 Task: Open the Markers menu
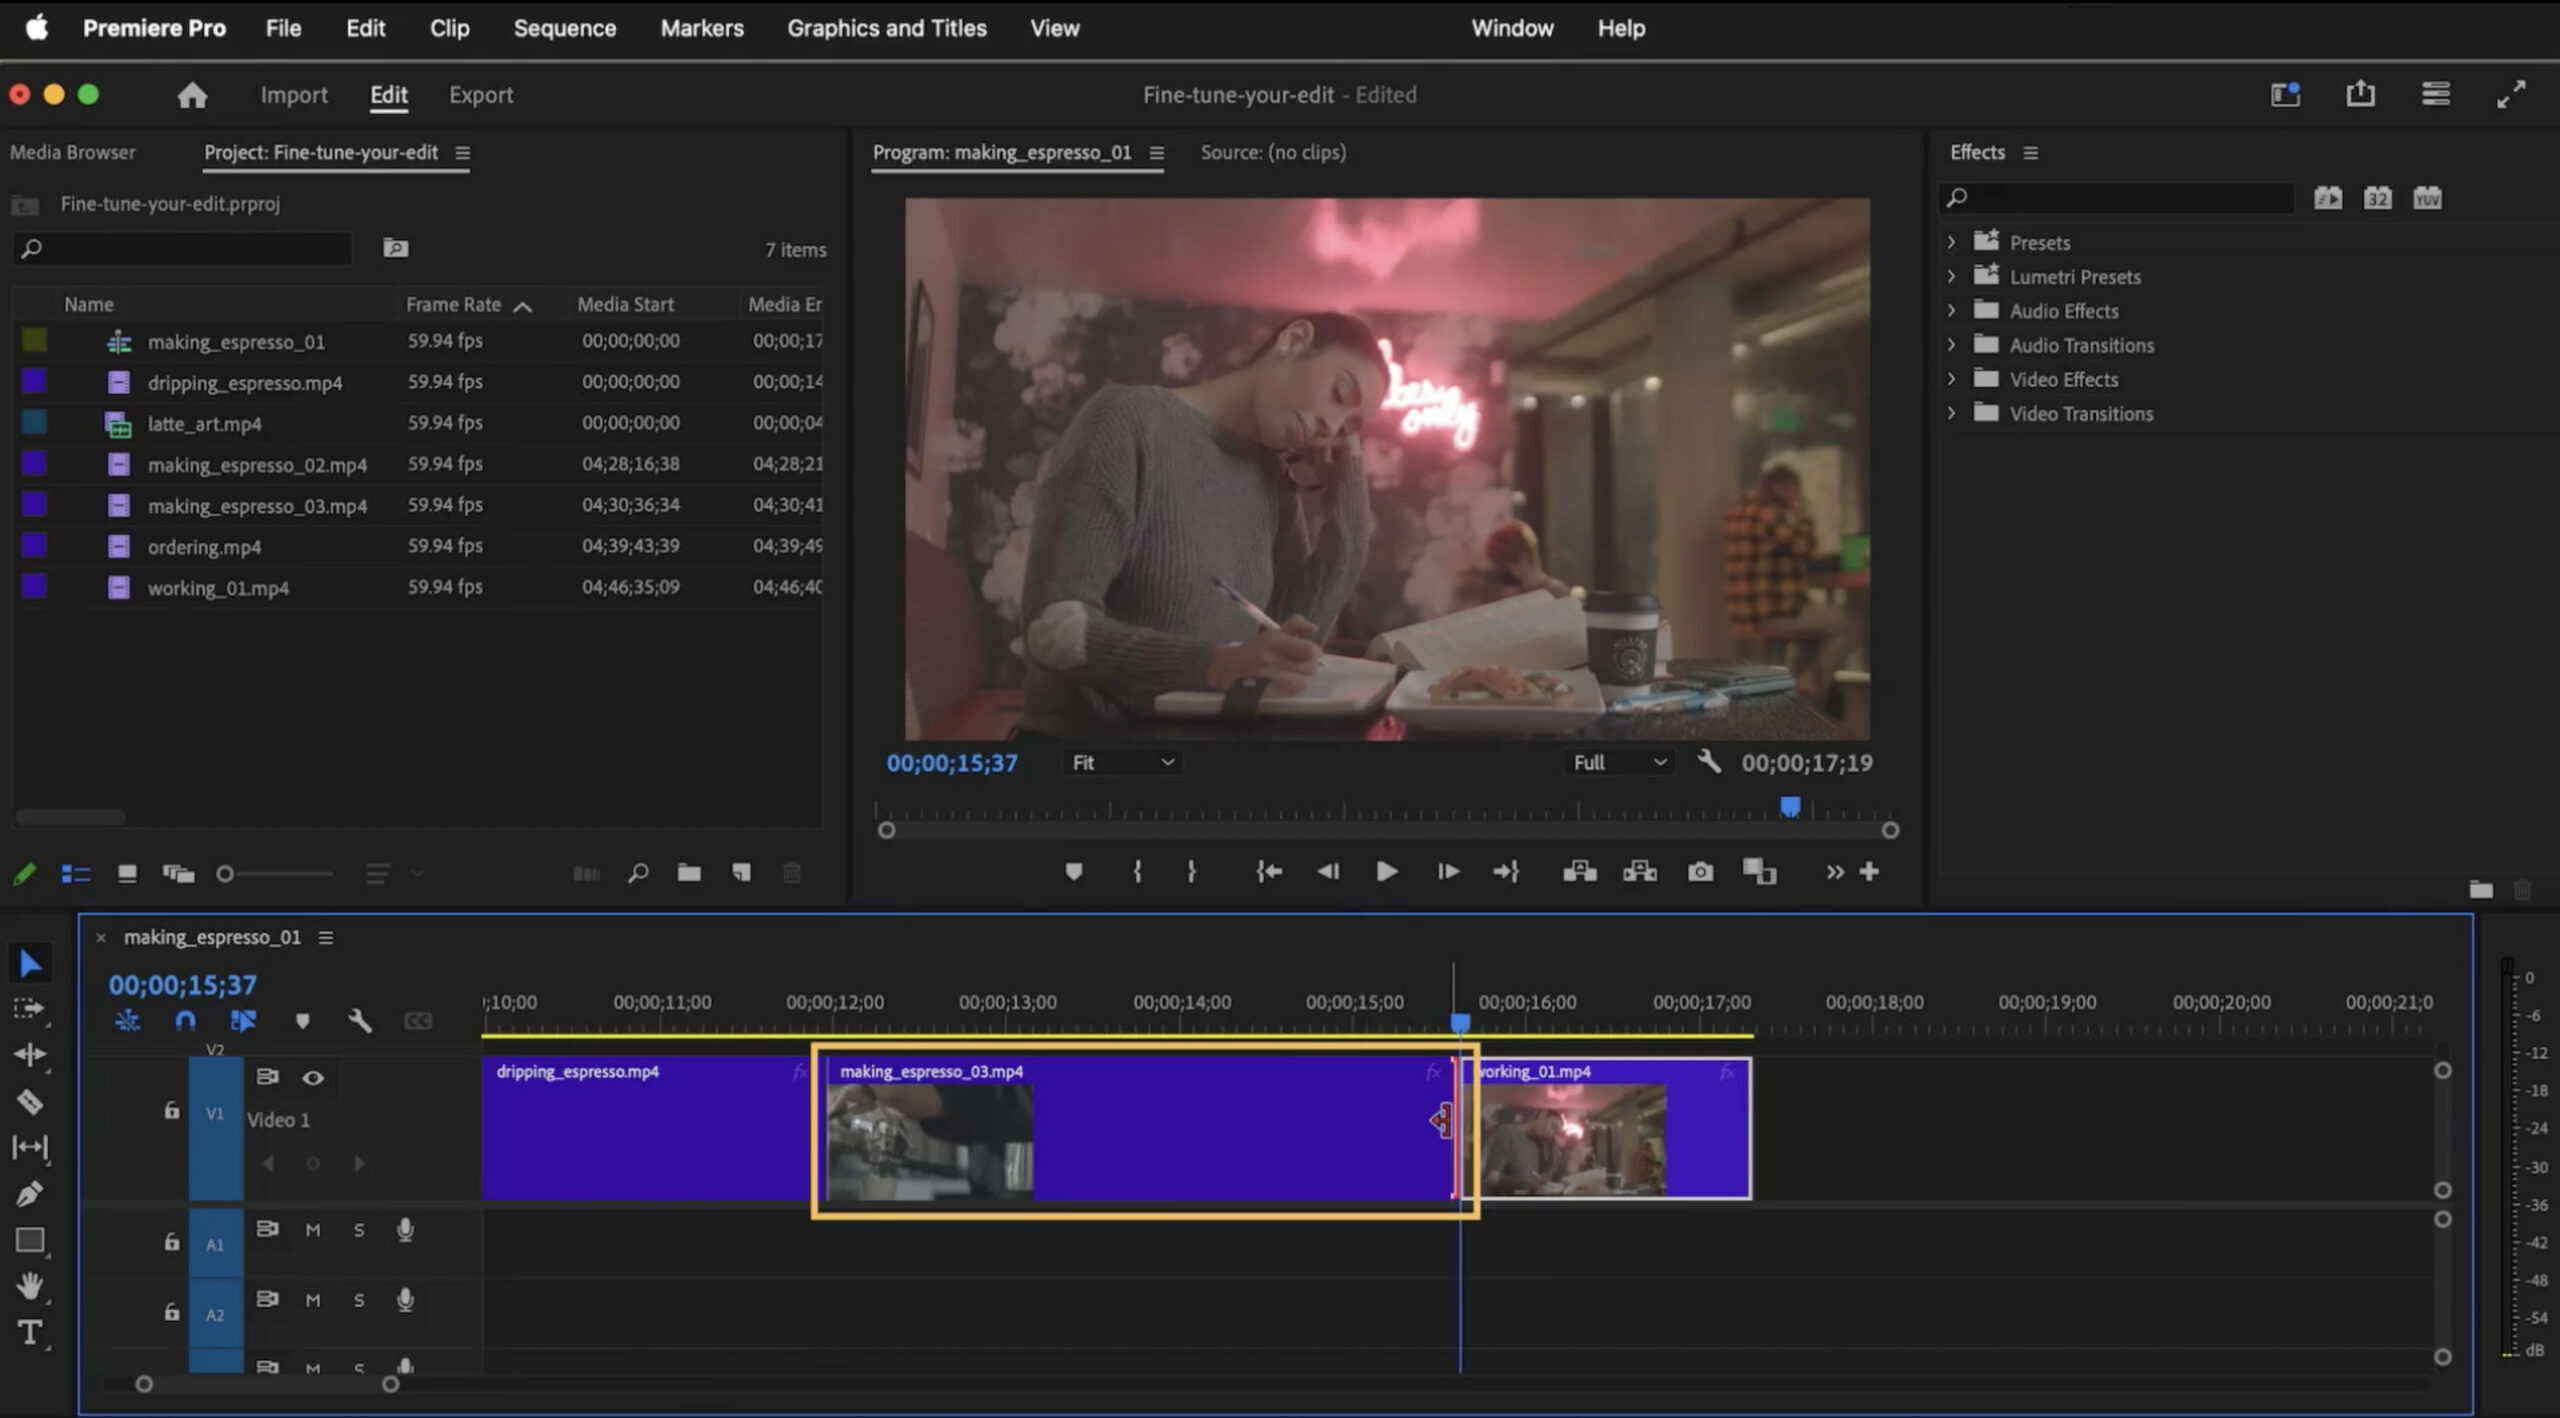click(x=702, y=28)
